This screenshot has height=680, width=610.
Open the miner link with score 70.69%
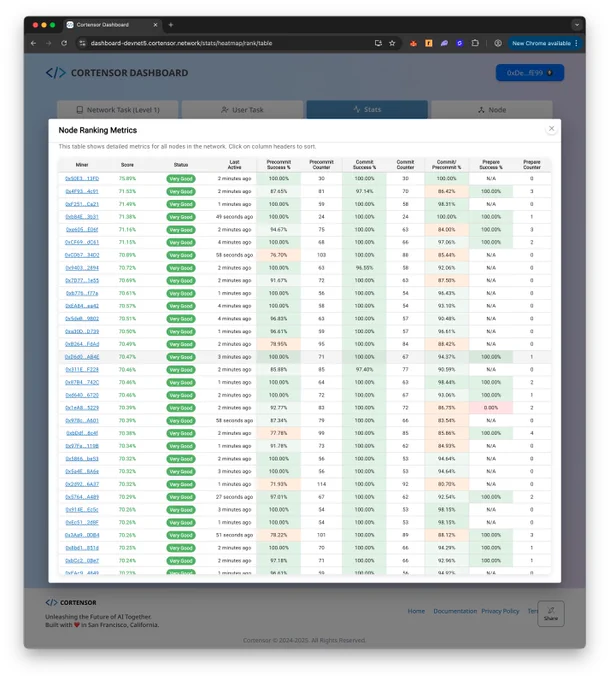tap(82, 281)
